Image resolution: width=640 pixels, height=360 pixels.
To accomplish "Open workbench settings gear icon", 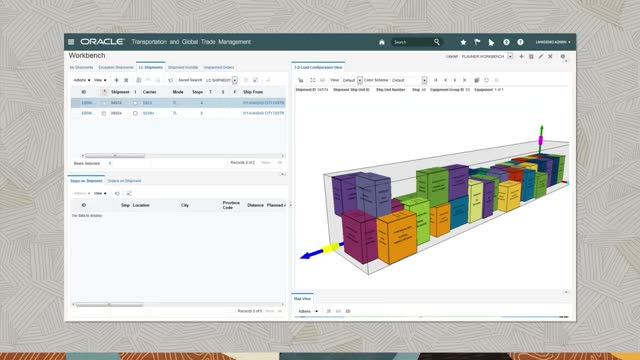I will (562, 56).
